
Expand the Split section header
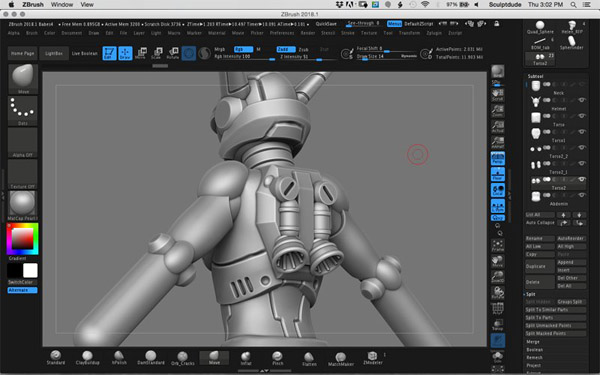[x=530, y=294]
